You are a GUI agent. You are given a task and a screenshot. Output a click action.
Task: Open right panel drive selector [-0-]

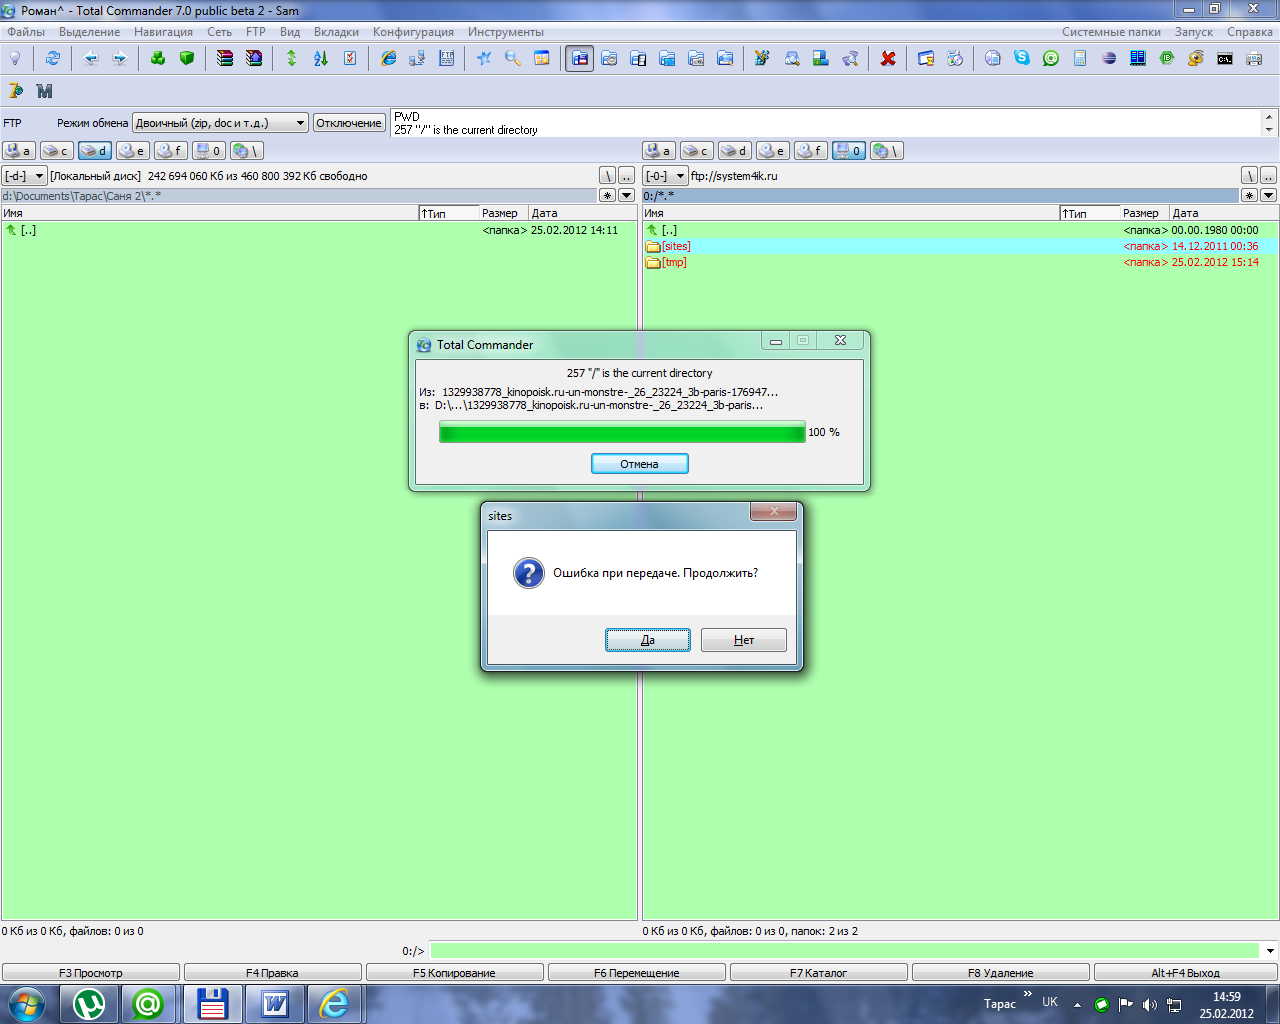665,176
